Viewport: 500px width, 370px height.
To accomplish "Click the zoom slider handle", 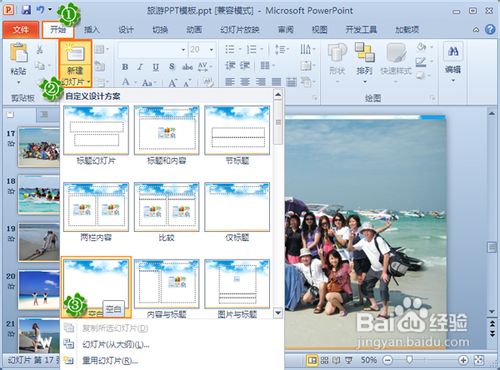I will pos(409,360).
